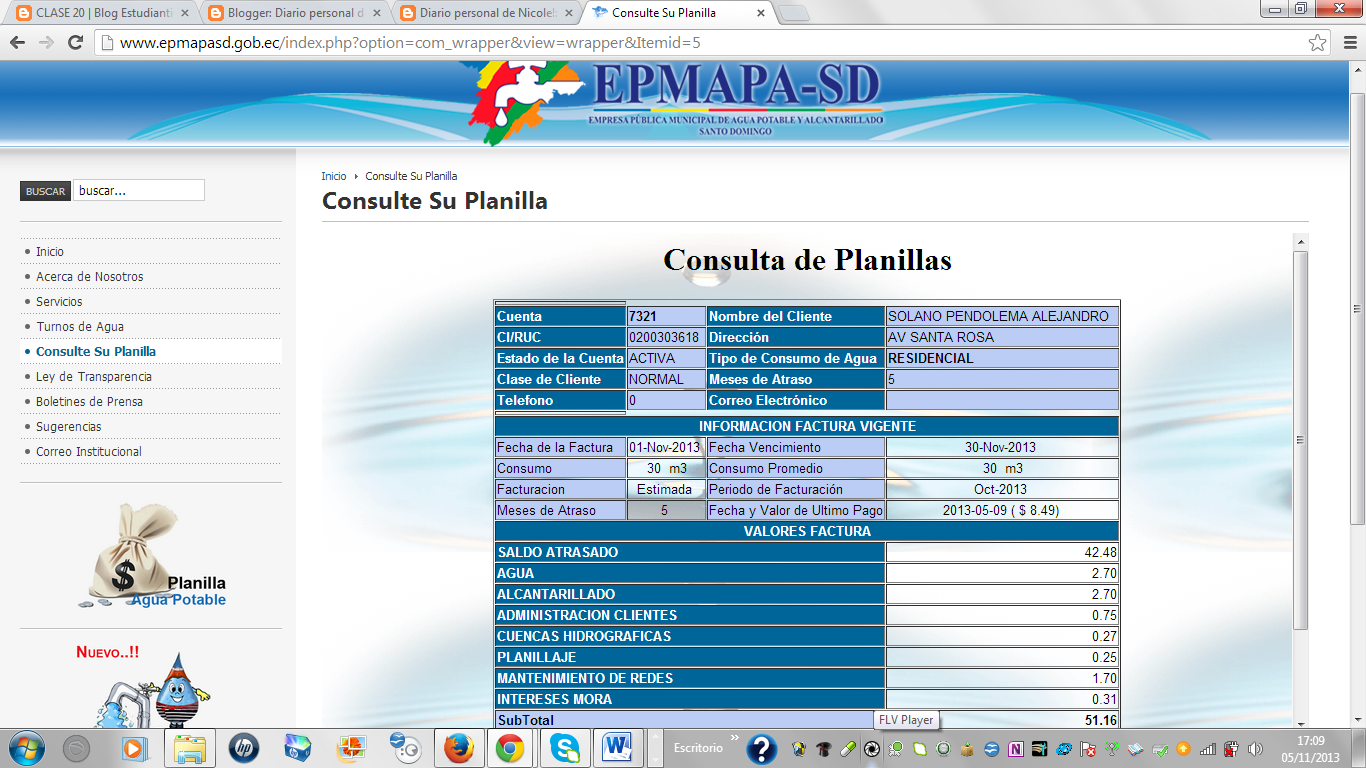The width and height of the screenshot is (1366, 768).
Task: Switch to Firefox in the taskbar
Action: pyautogui.click(x=457, y=748)
